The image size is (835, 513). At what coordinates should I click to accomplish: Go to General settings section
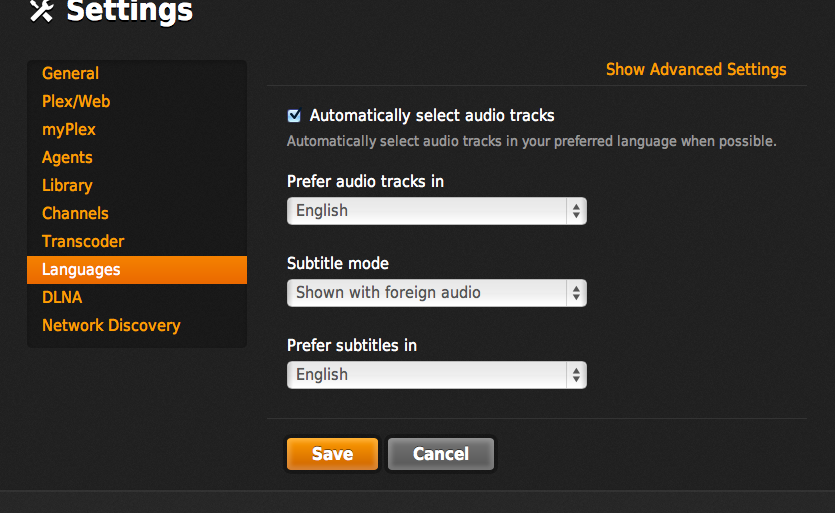click(x=70, y=73)
